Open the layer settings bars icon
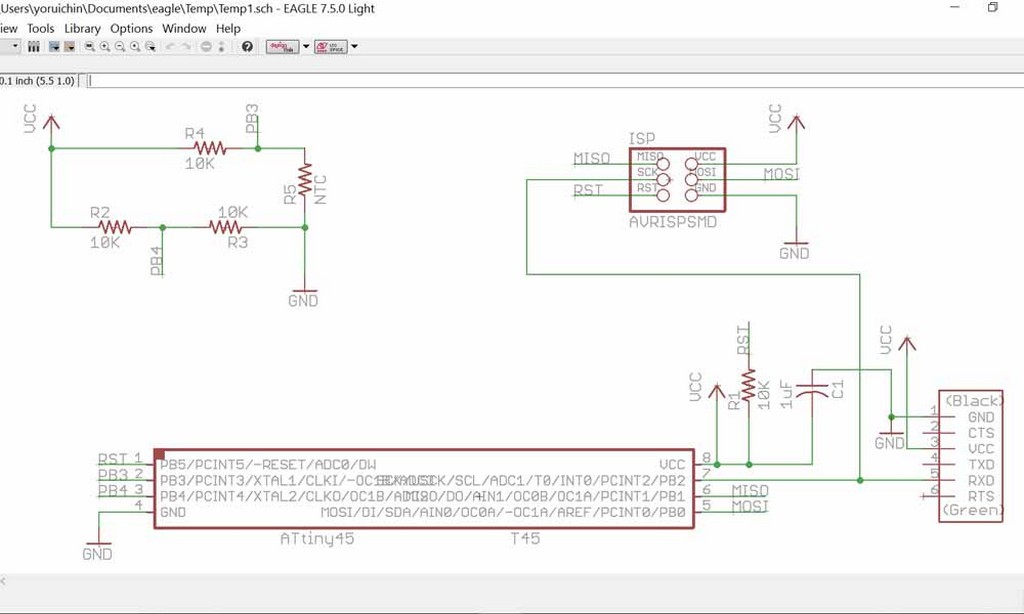Viewport: 1024px width, 614px height. pos(33,46)
